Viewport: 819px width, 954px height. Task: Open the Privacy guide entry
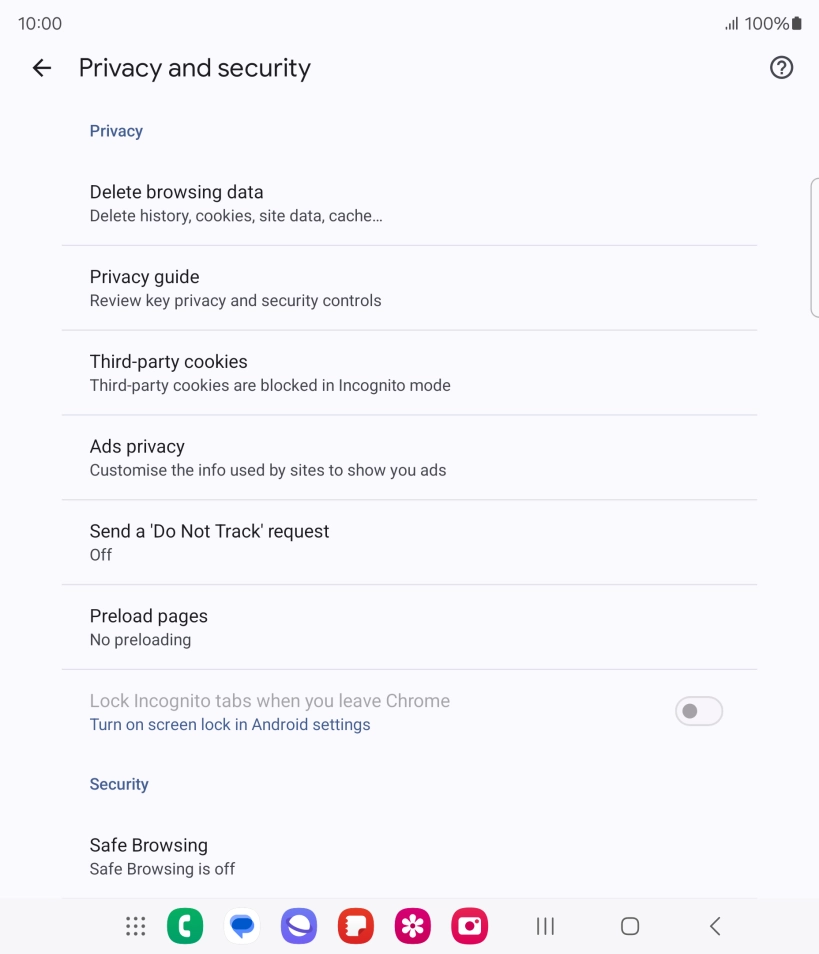pos(410,288)
